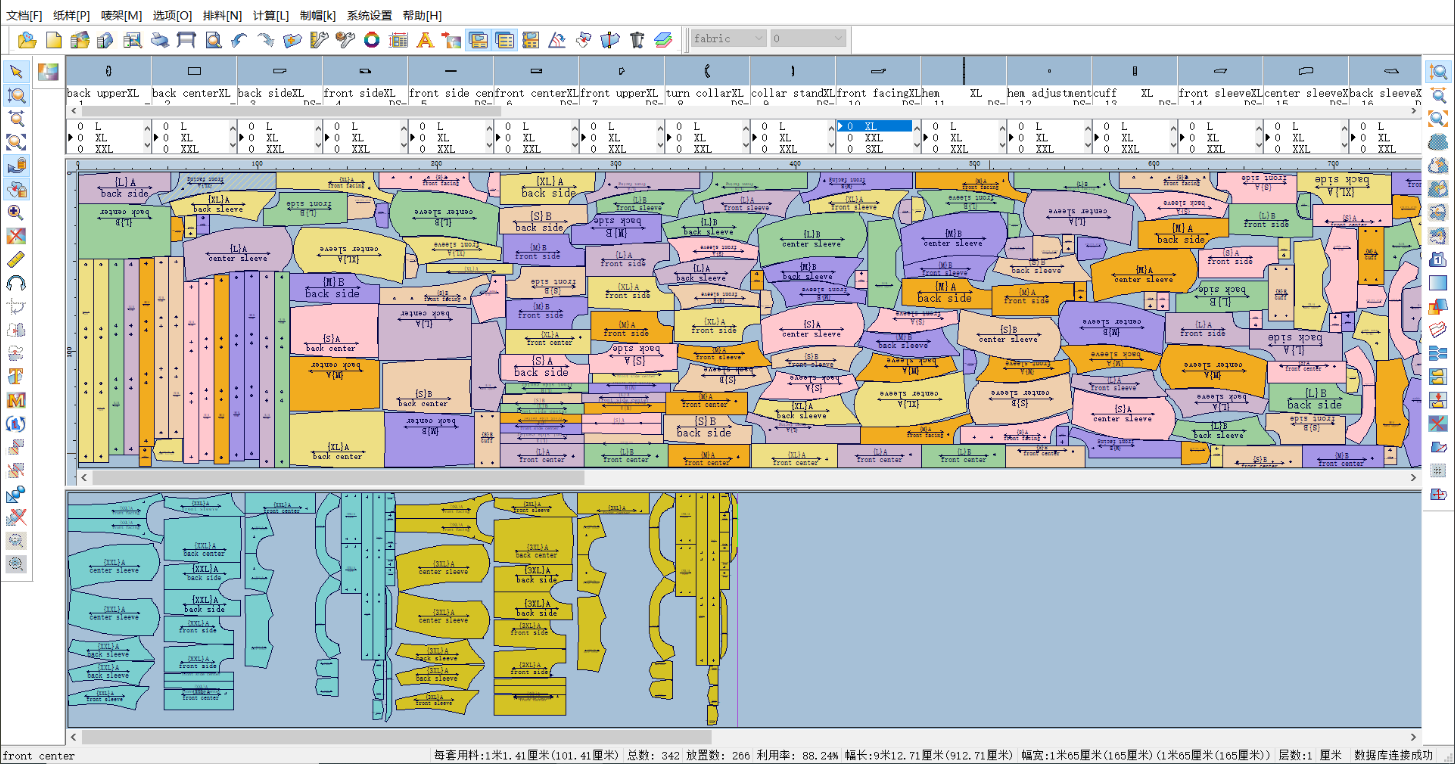Screen dimensions: 1455x764
Task: Click the printer icon in toolbar
Action: click(x=159, y=40)
